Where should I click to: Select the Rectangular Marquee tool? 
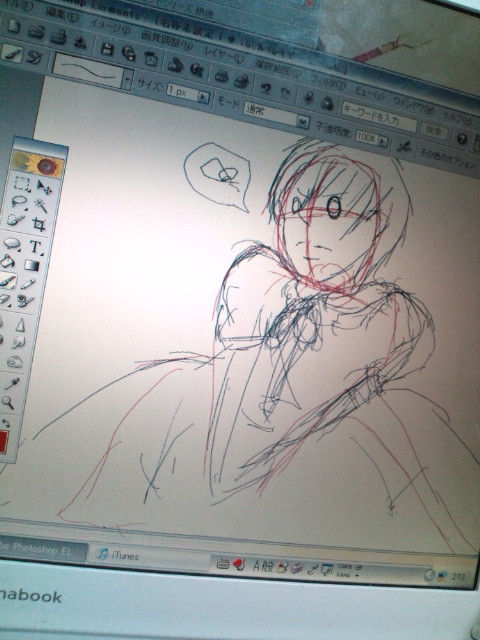coord(21,184)
